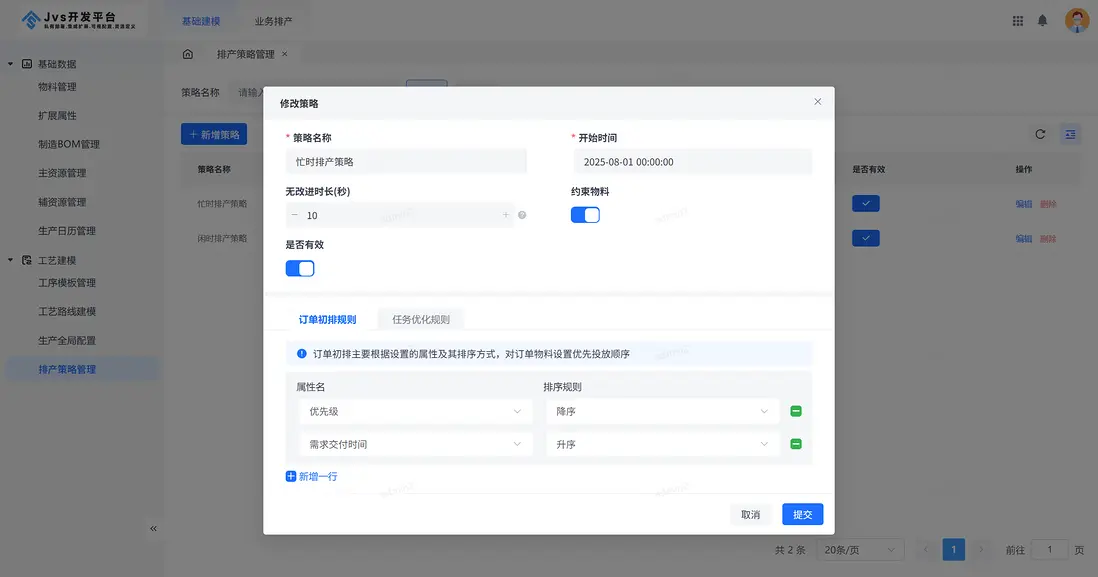Open 生产日历管理 in sidebar
Screen dimensions: 1098x577
[x=67, y=230]
